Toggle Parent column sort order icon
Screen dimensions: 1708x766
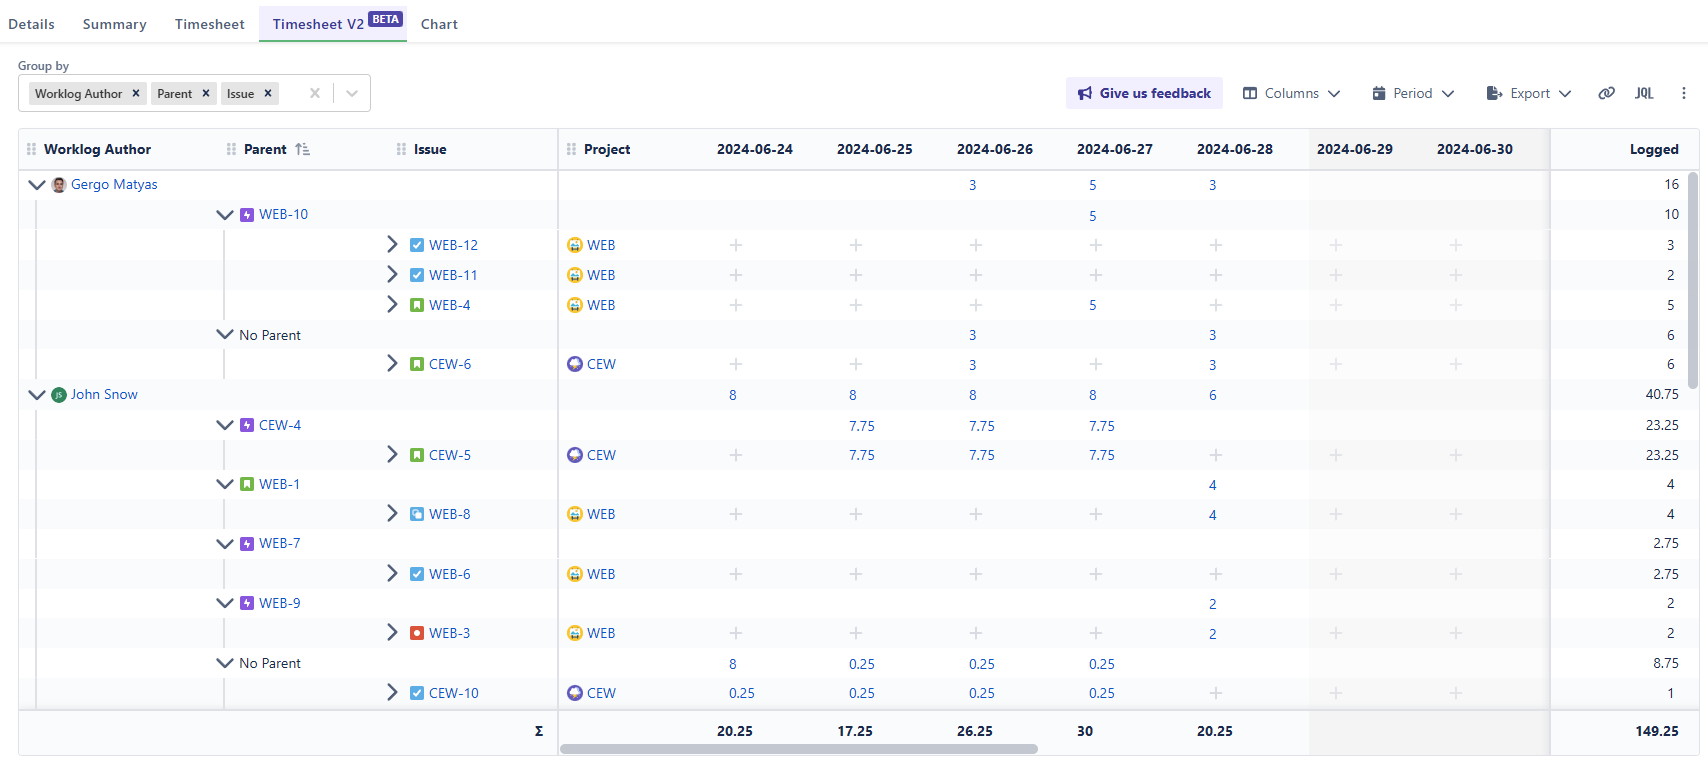coord(302,149)
